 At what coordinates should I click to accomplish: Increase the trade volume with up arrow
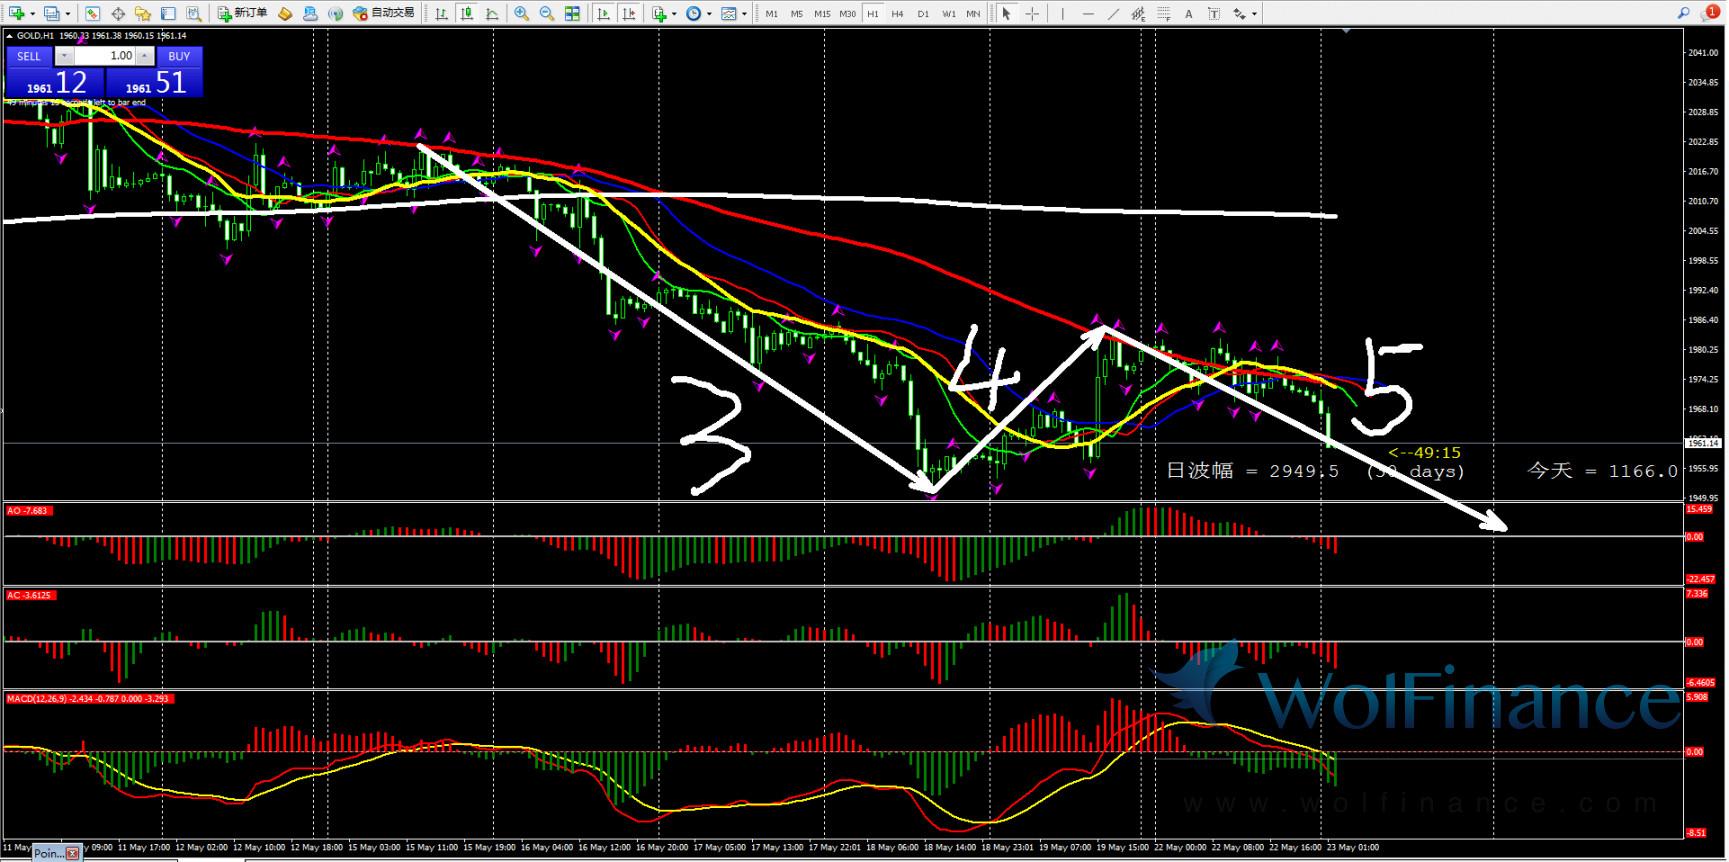point(144,56)
